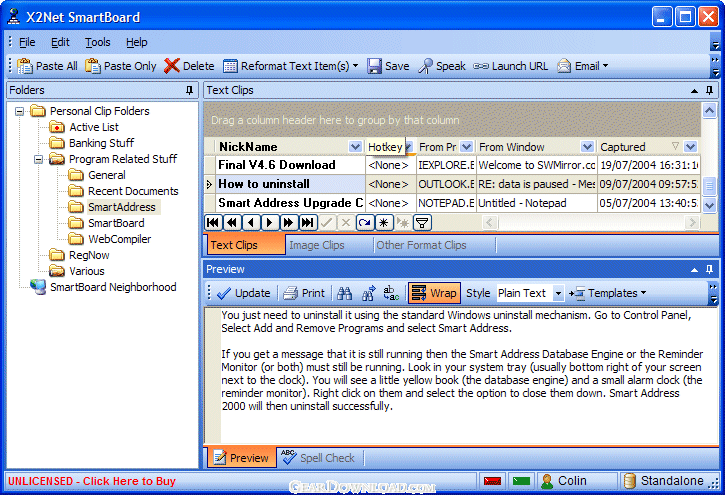
Task: Collapse the Personal Clip Folders tree node
Action: pyautogui.click(x=19, y=111)
